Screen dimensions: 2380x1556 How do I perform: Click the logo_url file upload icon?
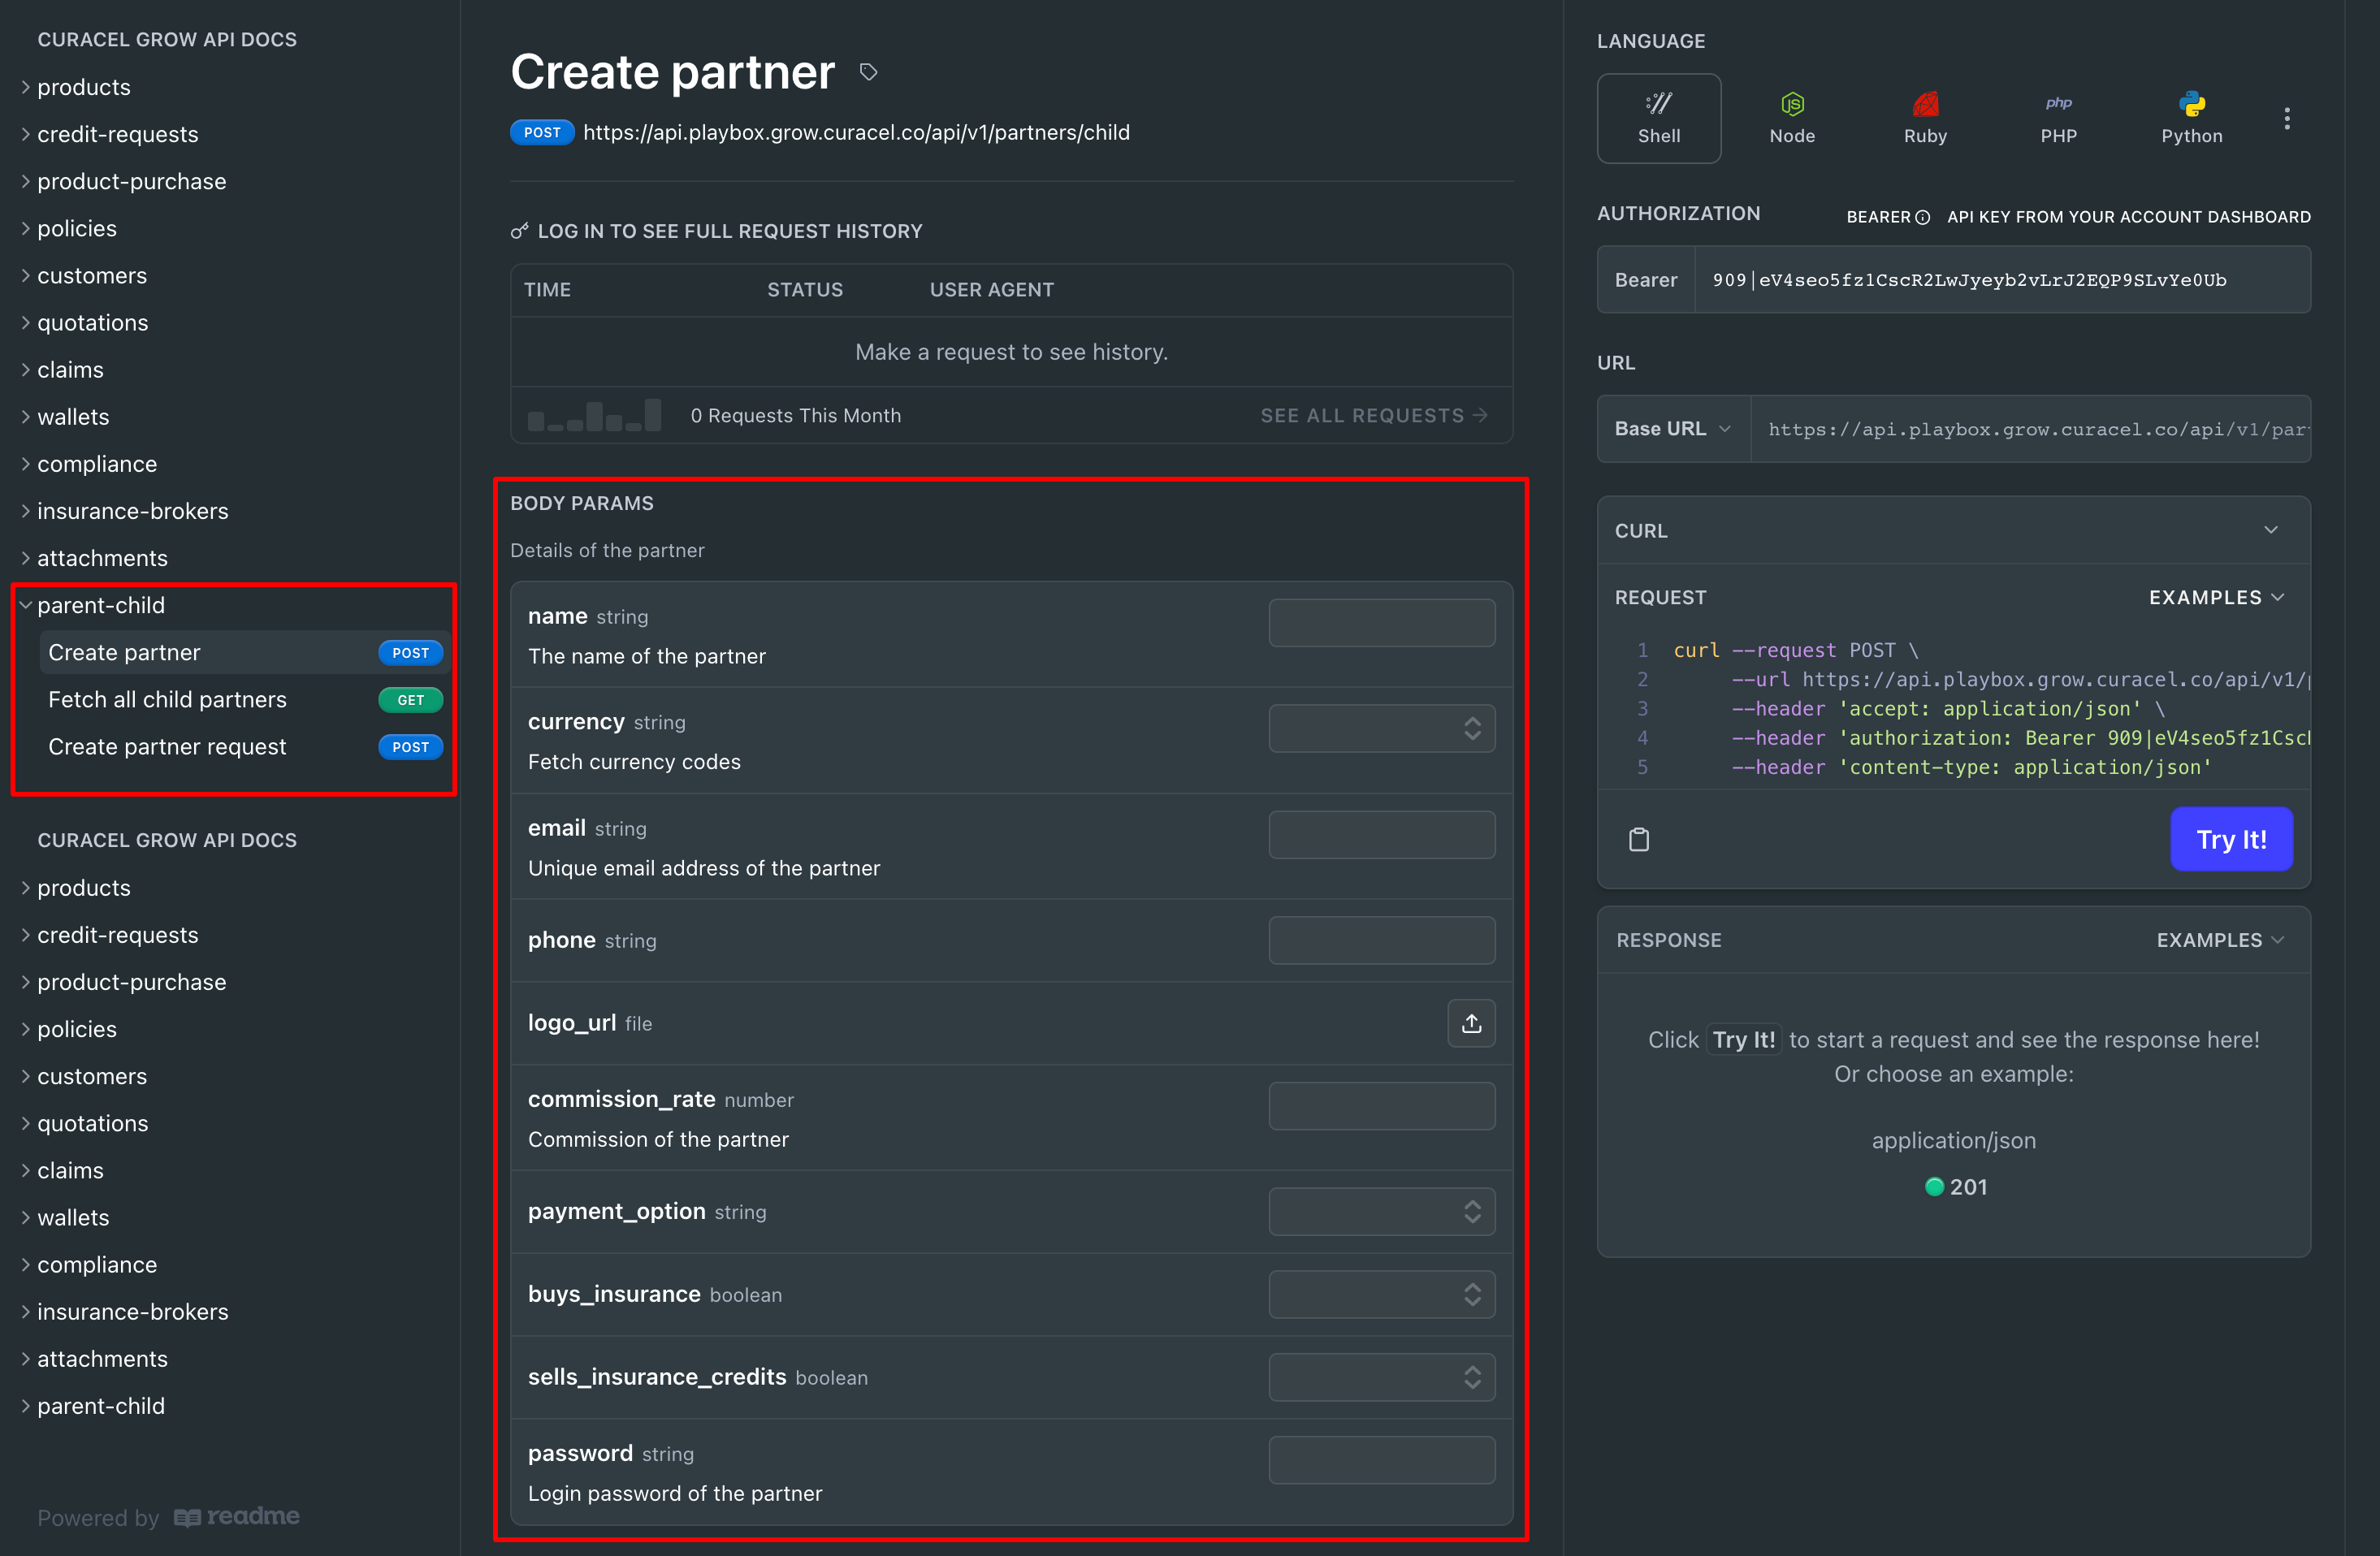click(x=1470, y=1023)
